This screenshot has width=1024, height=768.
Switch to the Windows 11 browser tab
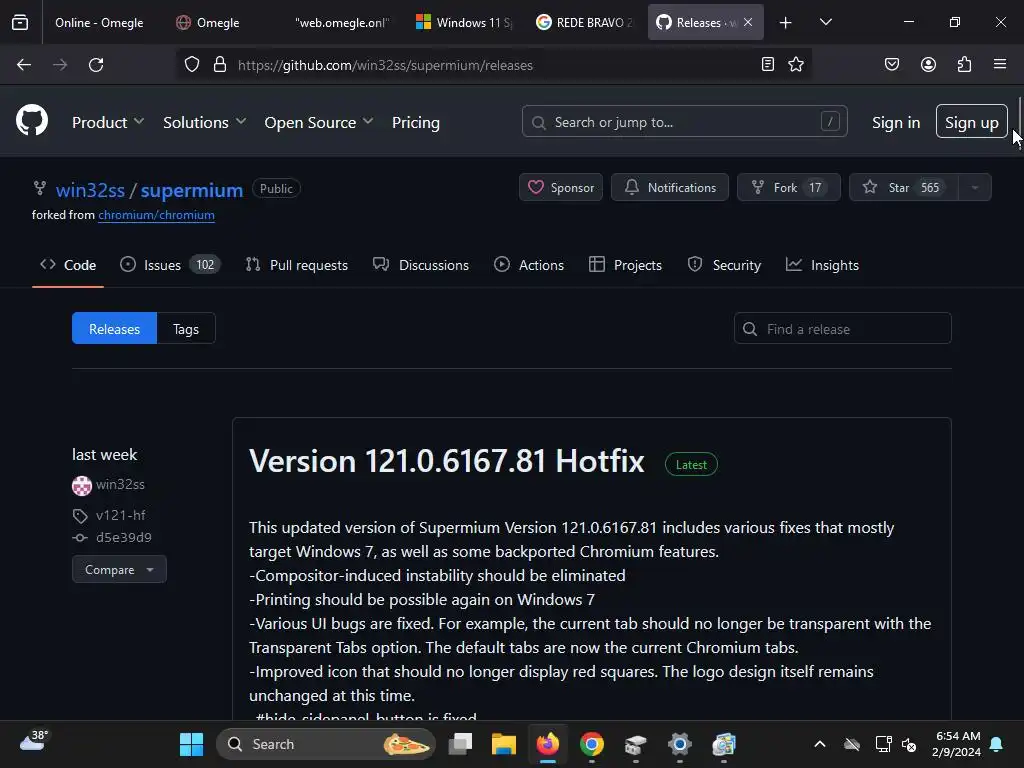tap(464, 23)
